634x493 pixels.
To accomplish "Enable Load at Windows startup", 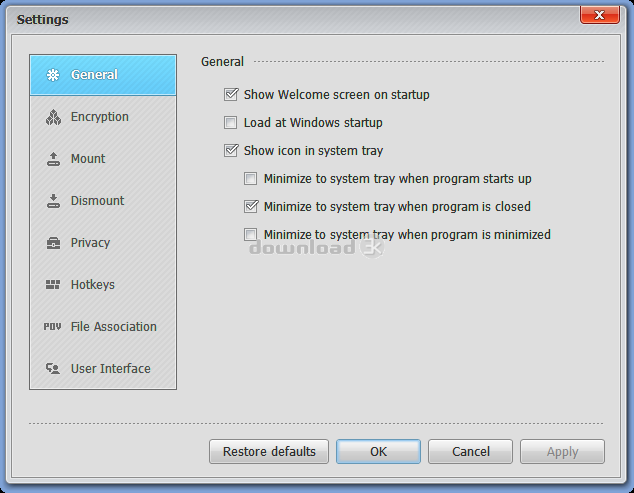I will coord(231,123).
